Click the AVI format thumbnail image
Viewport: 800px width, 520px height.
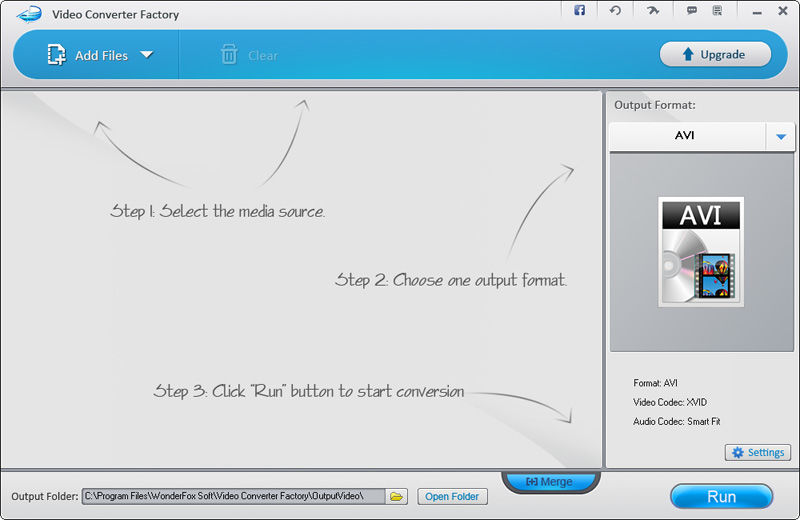click(x=701, y=252)
